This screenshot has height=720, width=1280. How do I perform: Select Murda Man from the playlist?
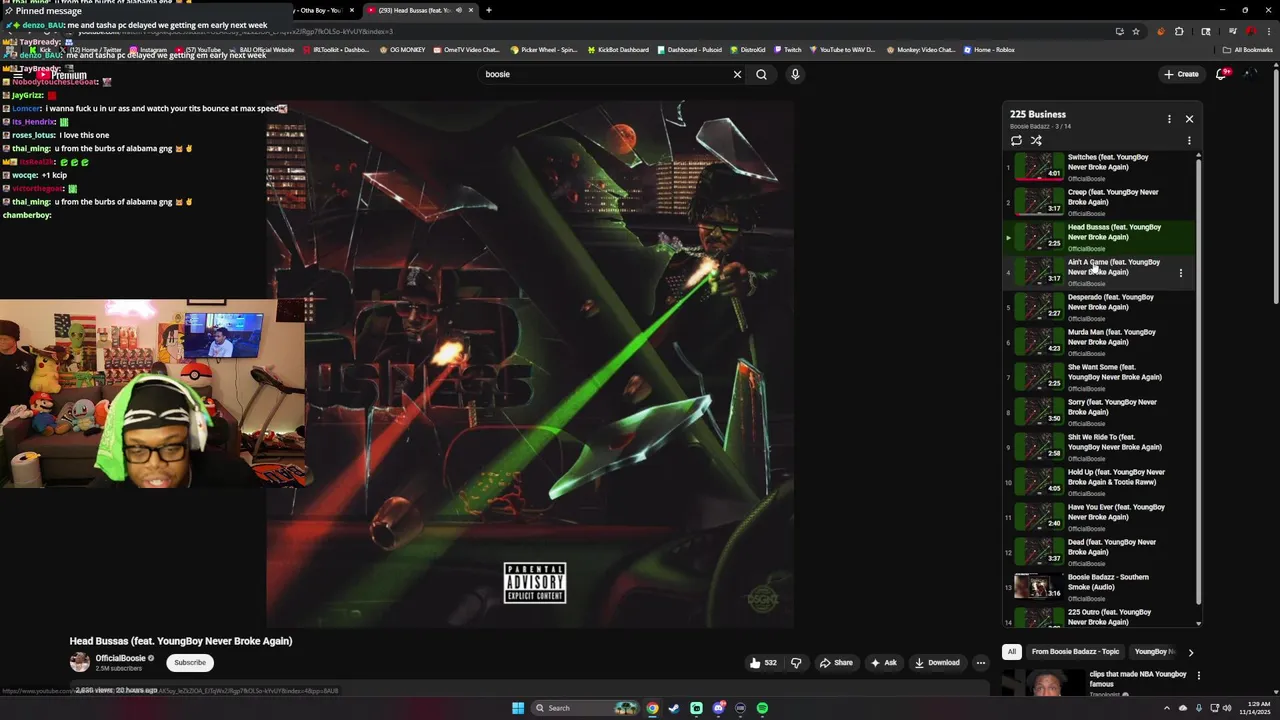[1100, 342]
